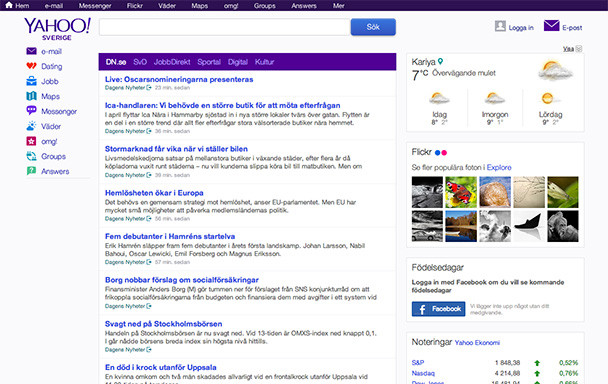This screenshot has width=608, height=384.
Task: Click the Logga in text link
Action: tap(521, 28)
